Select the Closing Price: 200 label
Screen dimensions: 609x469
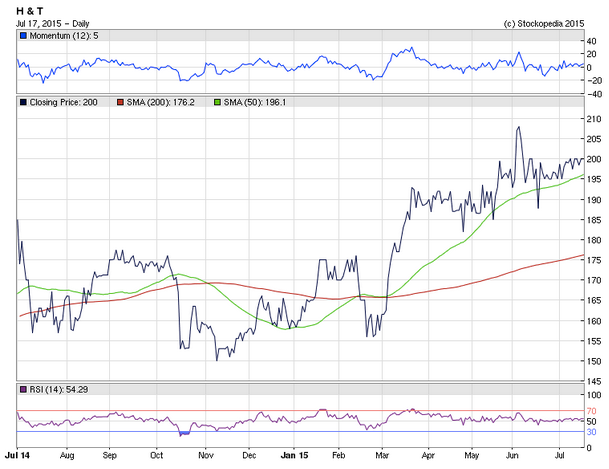point(63,102)
